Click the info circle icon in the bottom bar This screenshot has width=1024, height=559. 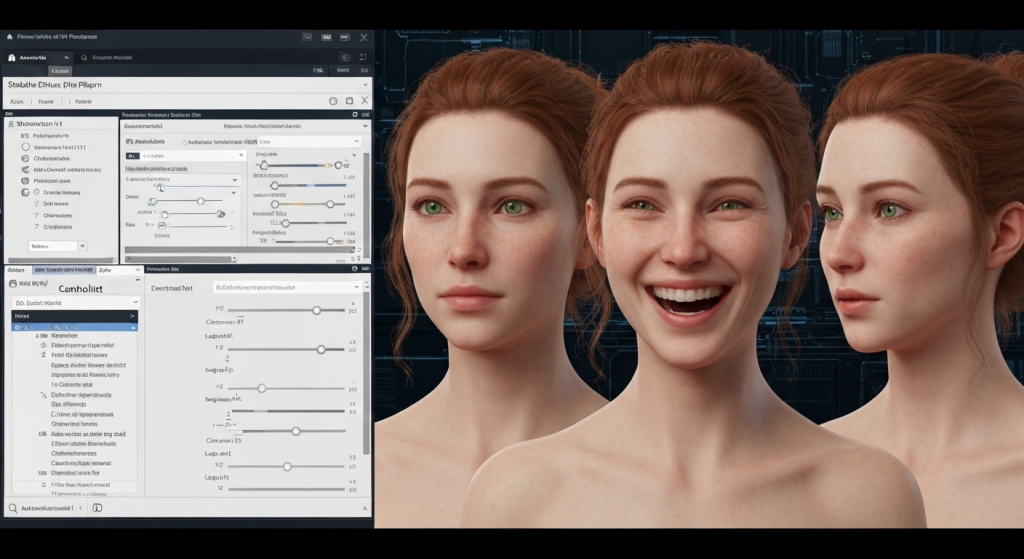97,508
